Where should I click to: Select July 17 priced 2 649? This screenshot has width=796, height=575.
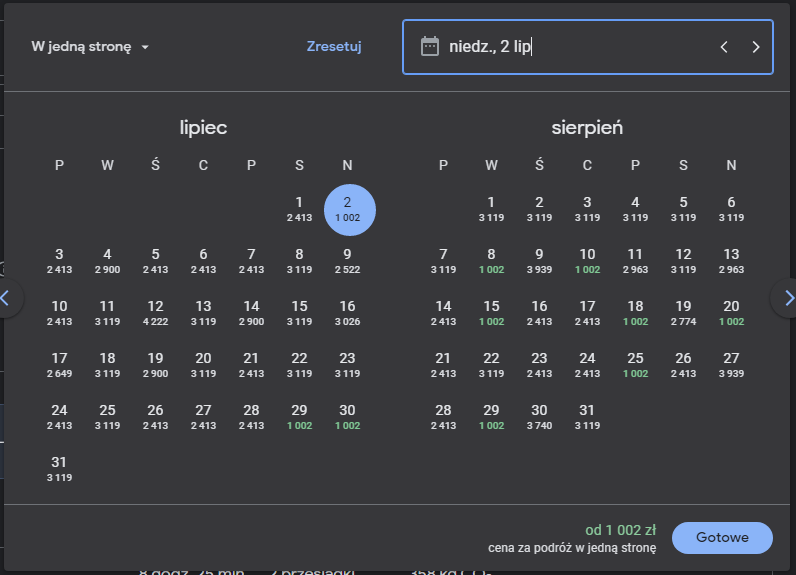pyautogui.click(x=59, y=365)
